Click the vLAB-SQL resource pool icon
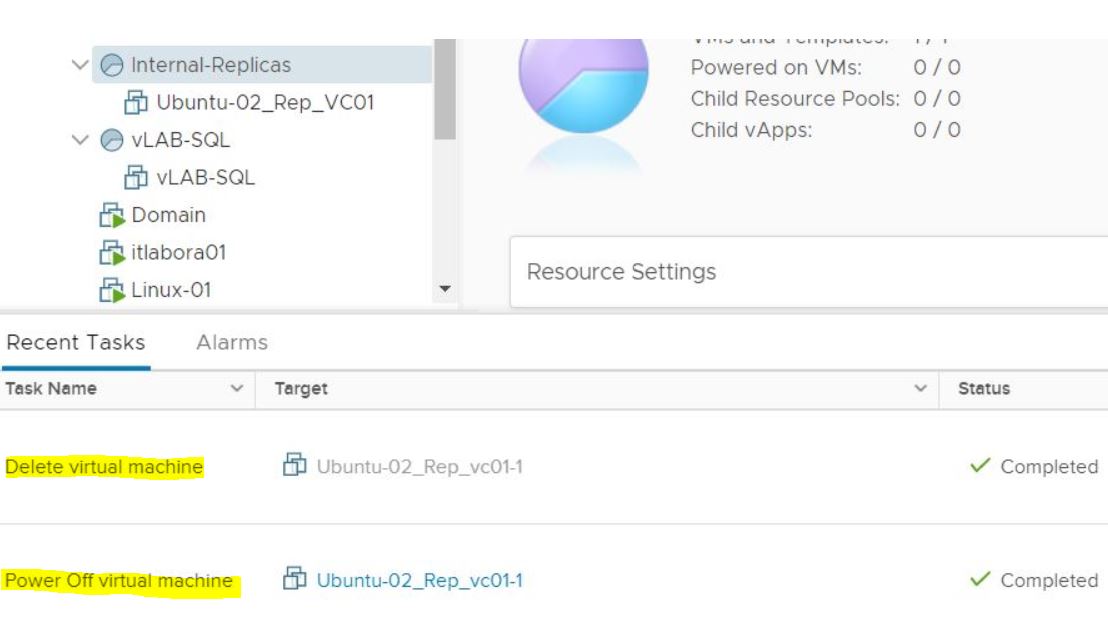The height and width of the screenshot is (624, 1108). tap(112, 140)
